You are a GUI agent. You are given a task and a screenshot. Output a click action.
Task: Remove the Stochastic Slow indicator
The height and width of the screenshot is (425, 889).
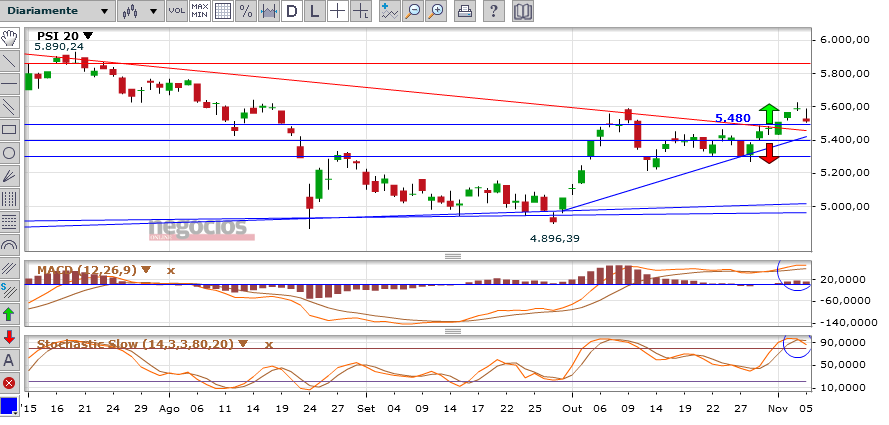coord(268,344)
